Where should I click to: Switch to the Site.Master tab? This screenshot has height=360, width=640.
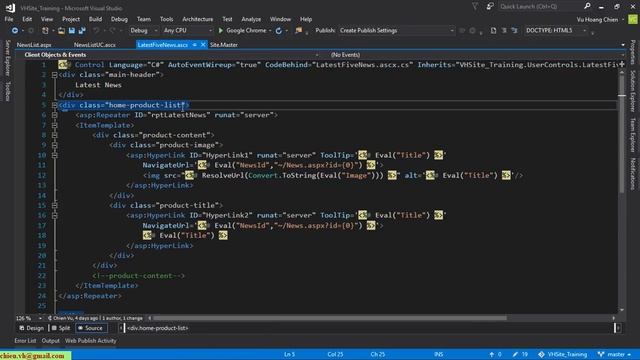pos(224,45)
